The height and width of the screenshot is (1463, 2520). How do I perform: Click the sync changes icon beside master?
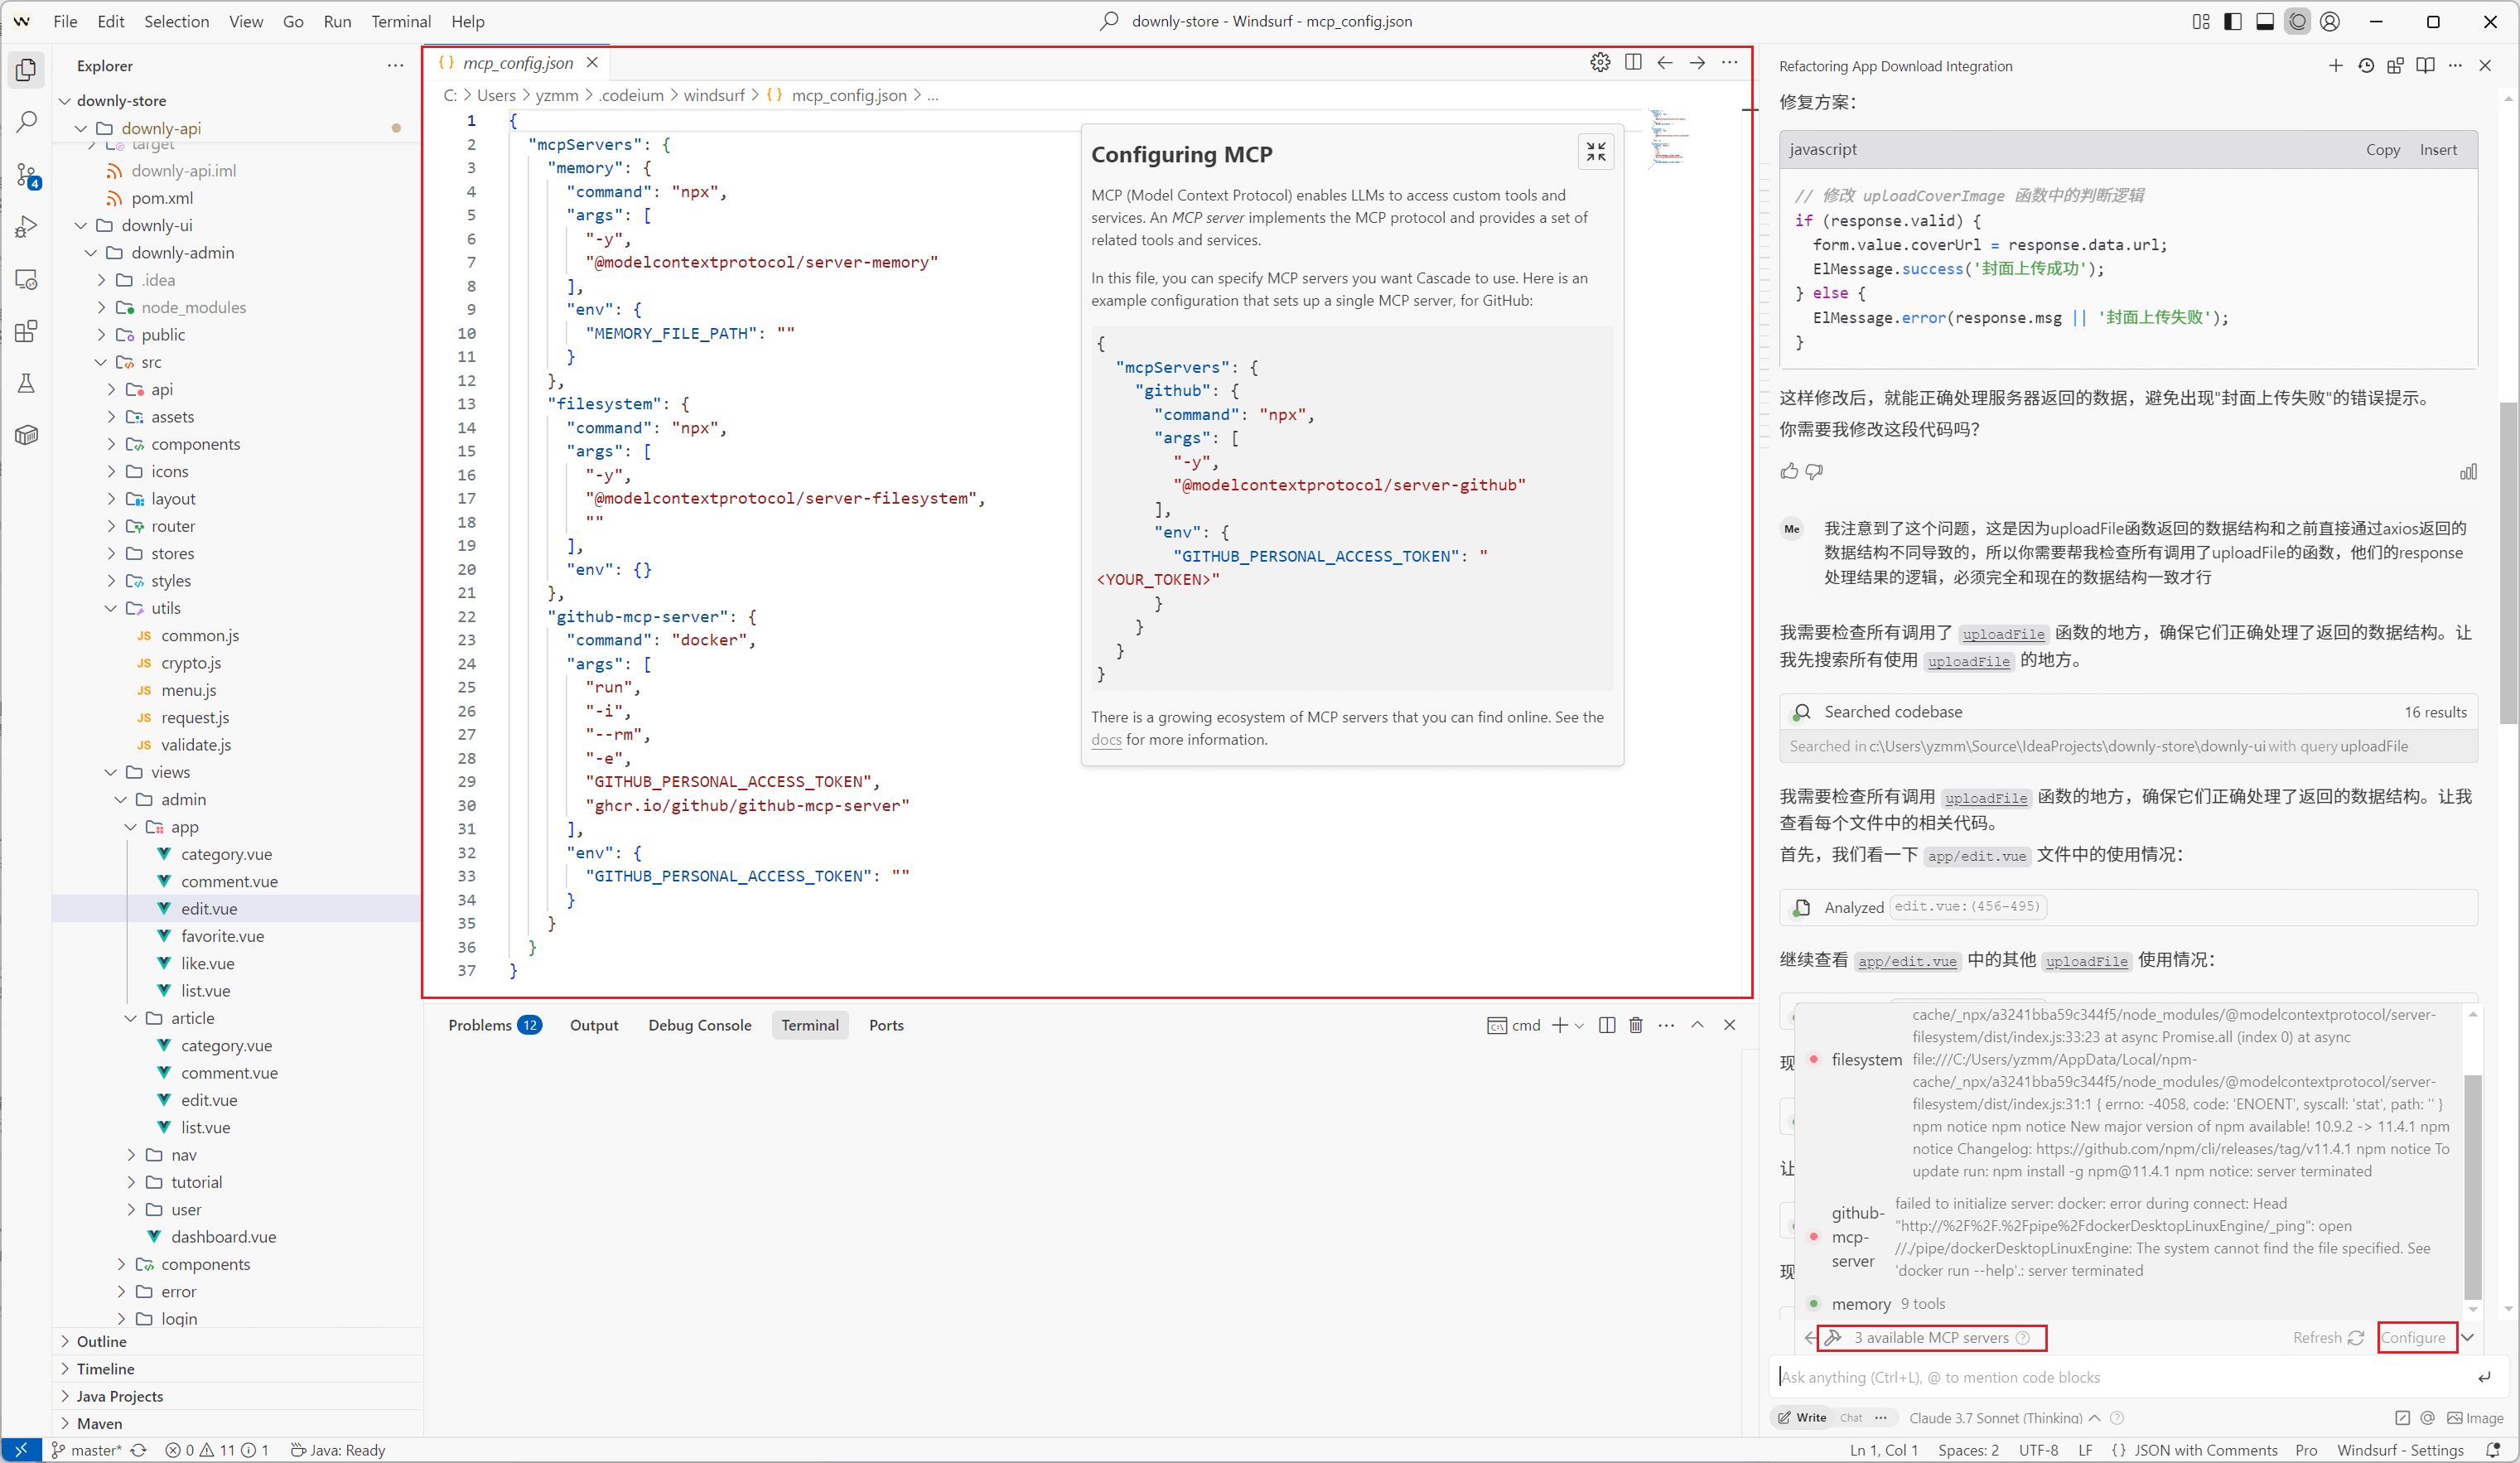click(x=139, y=1450)
